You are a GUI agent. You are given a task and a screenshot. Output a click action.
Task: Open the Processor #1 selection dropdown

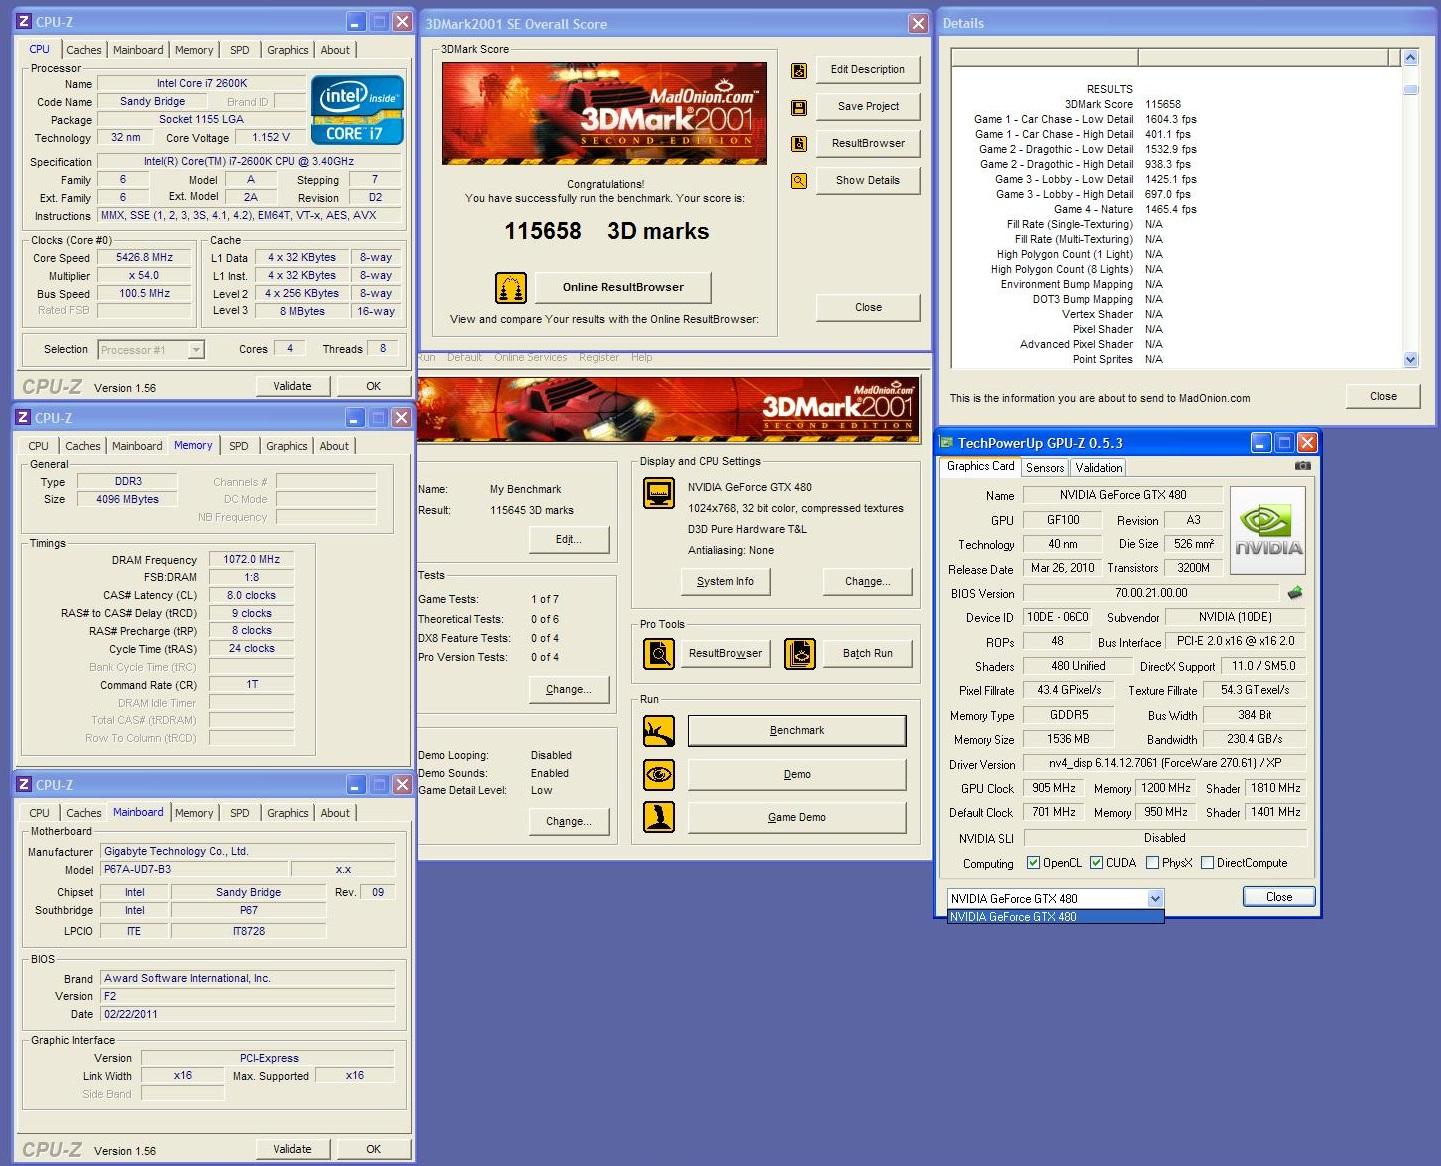pos(196,350)
